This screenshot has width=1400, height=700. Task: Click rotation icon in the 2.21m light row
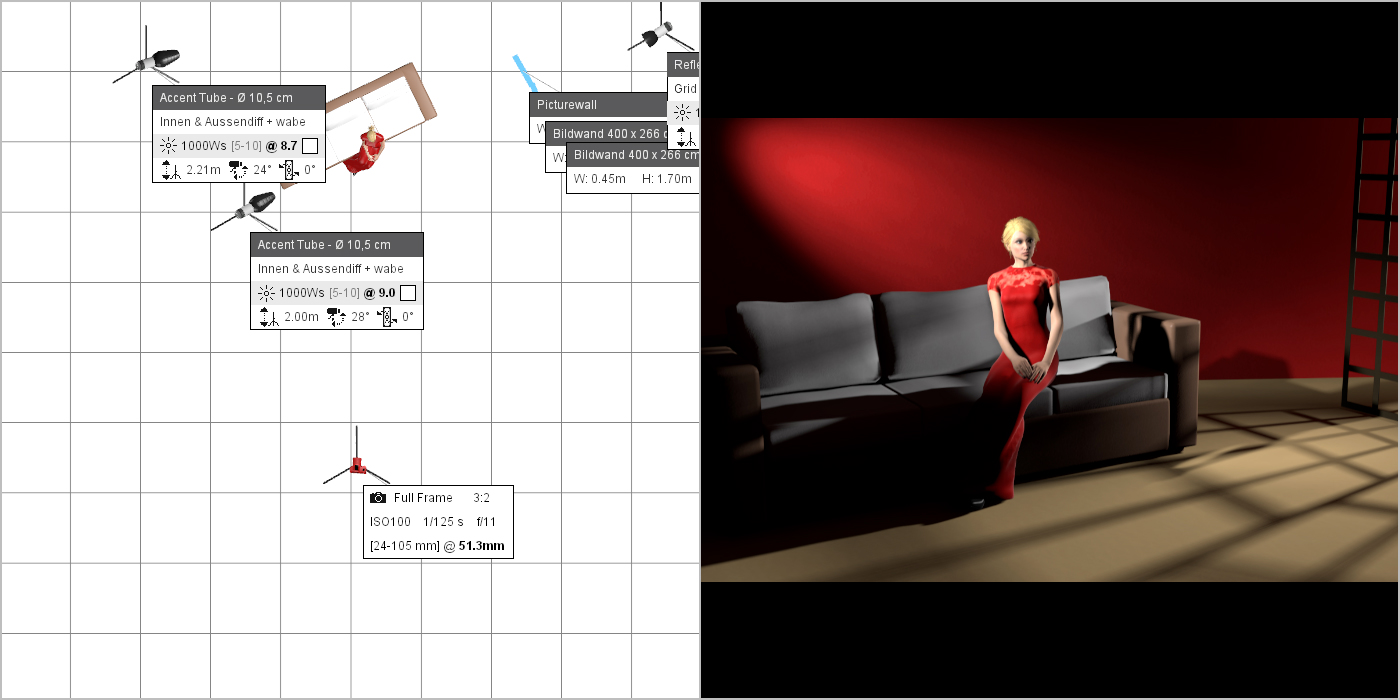289,170
